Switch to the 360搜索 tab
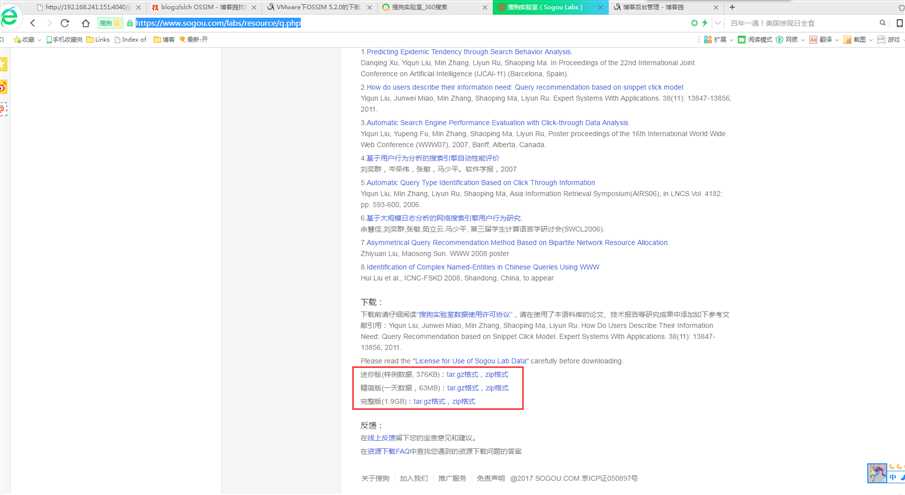This screenshot has width=905, height=495. coord(434,8)
